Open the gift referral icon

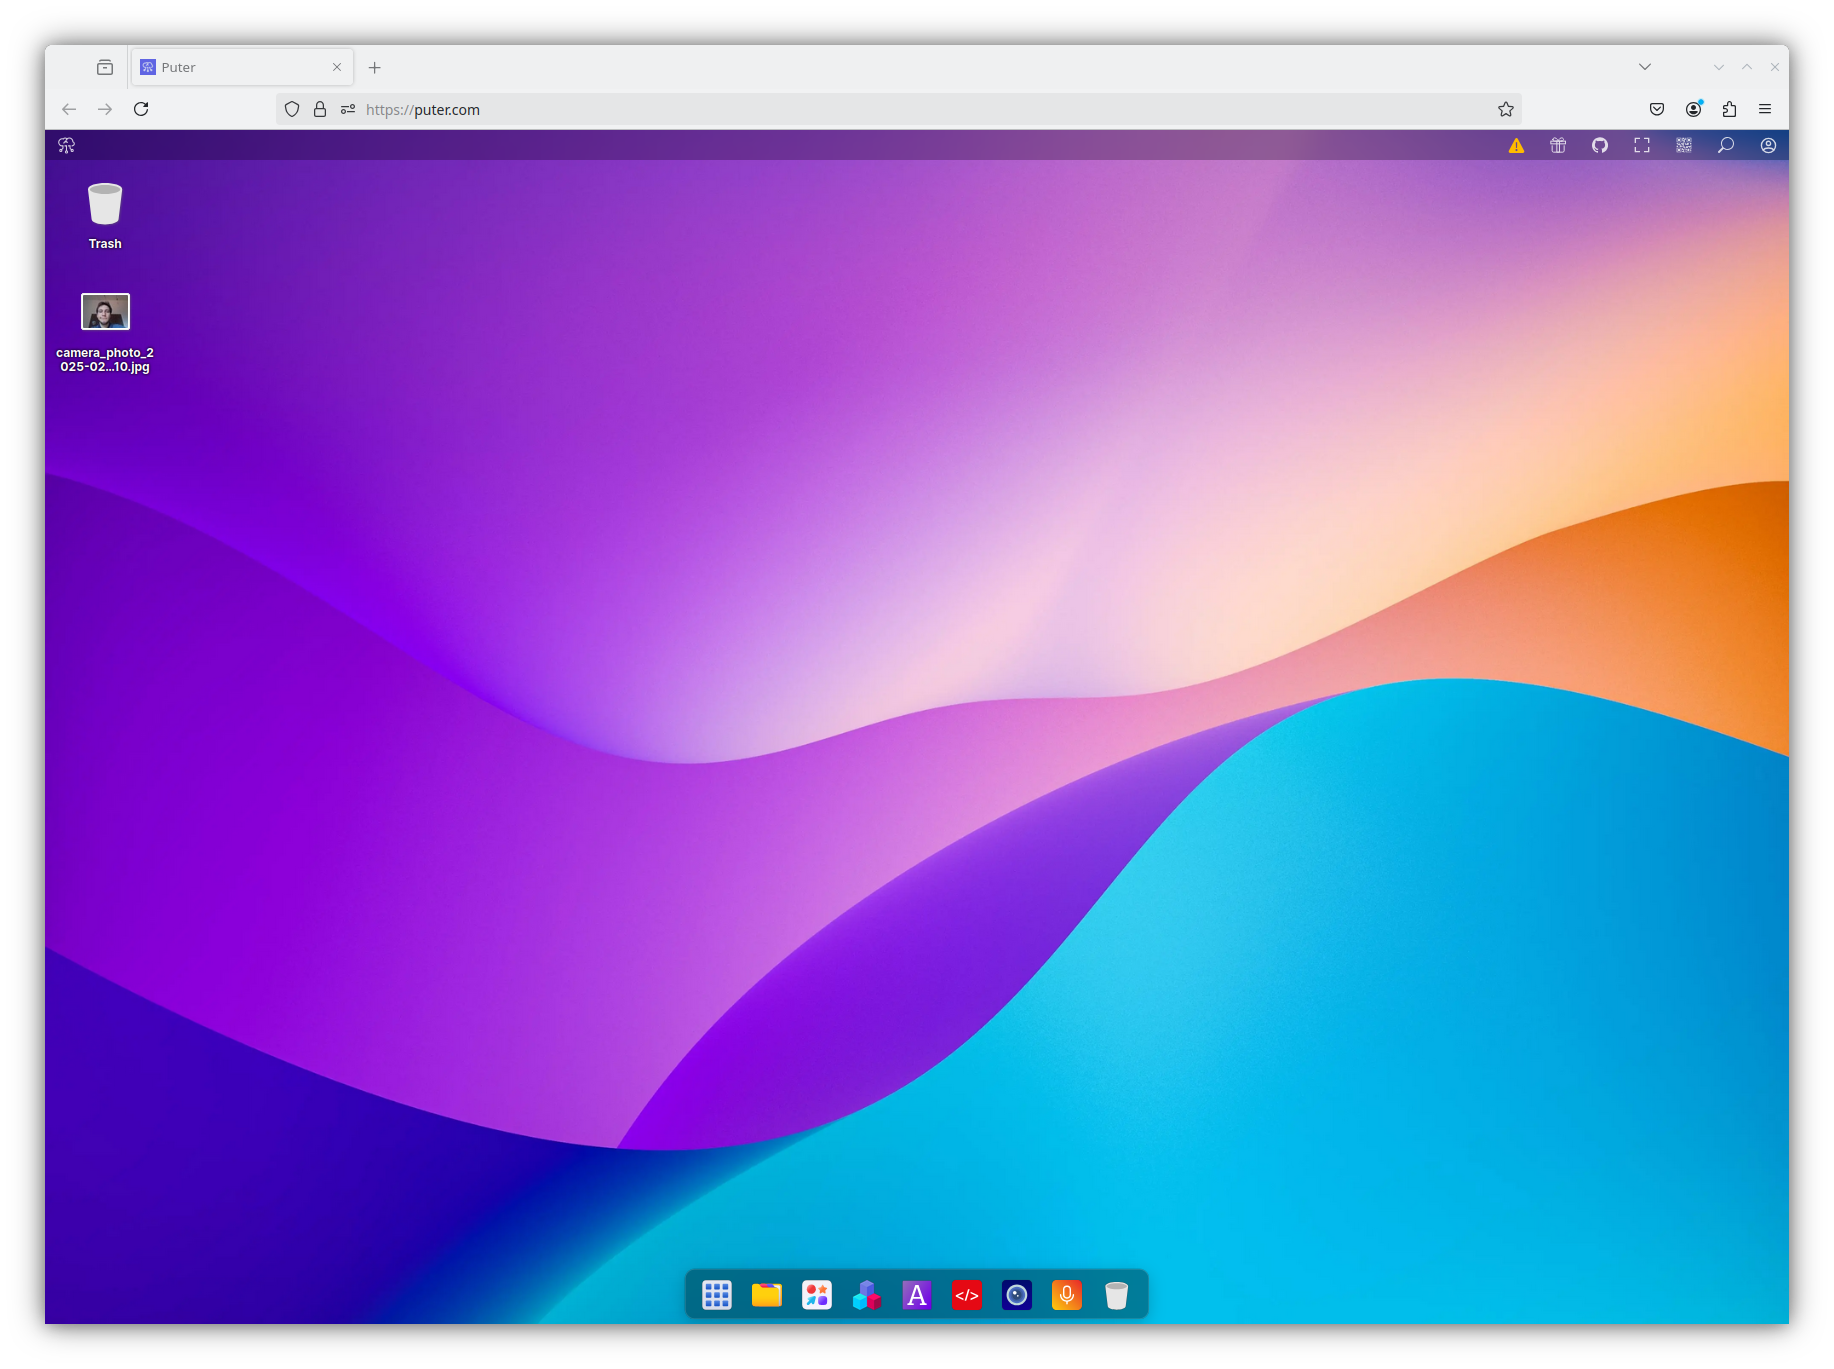click(x=1558, y=145)
